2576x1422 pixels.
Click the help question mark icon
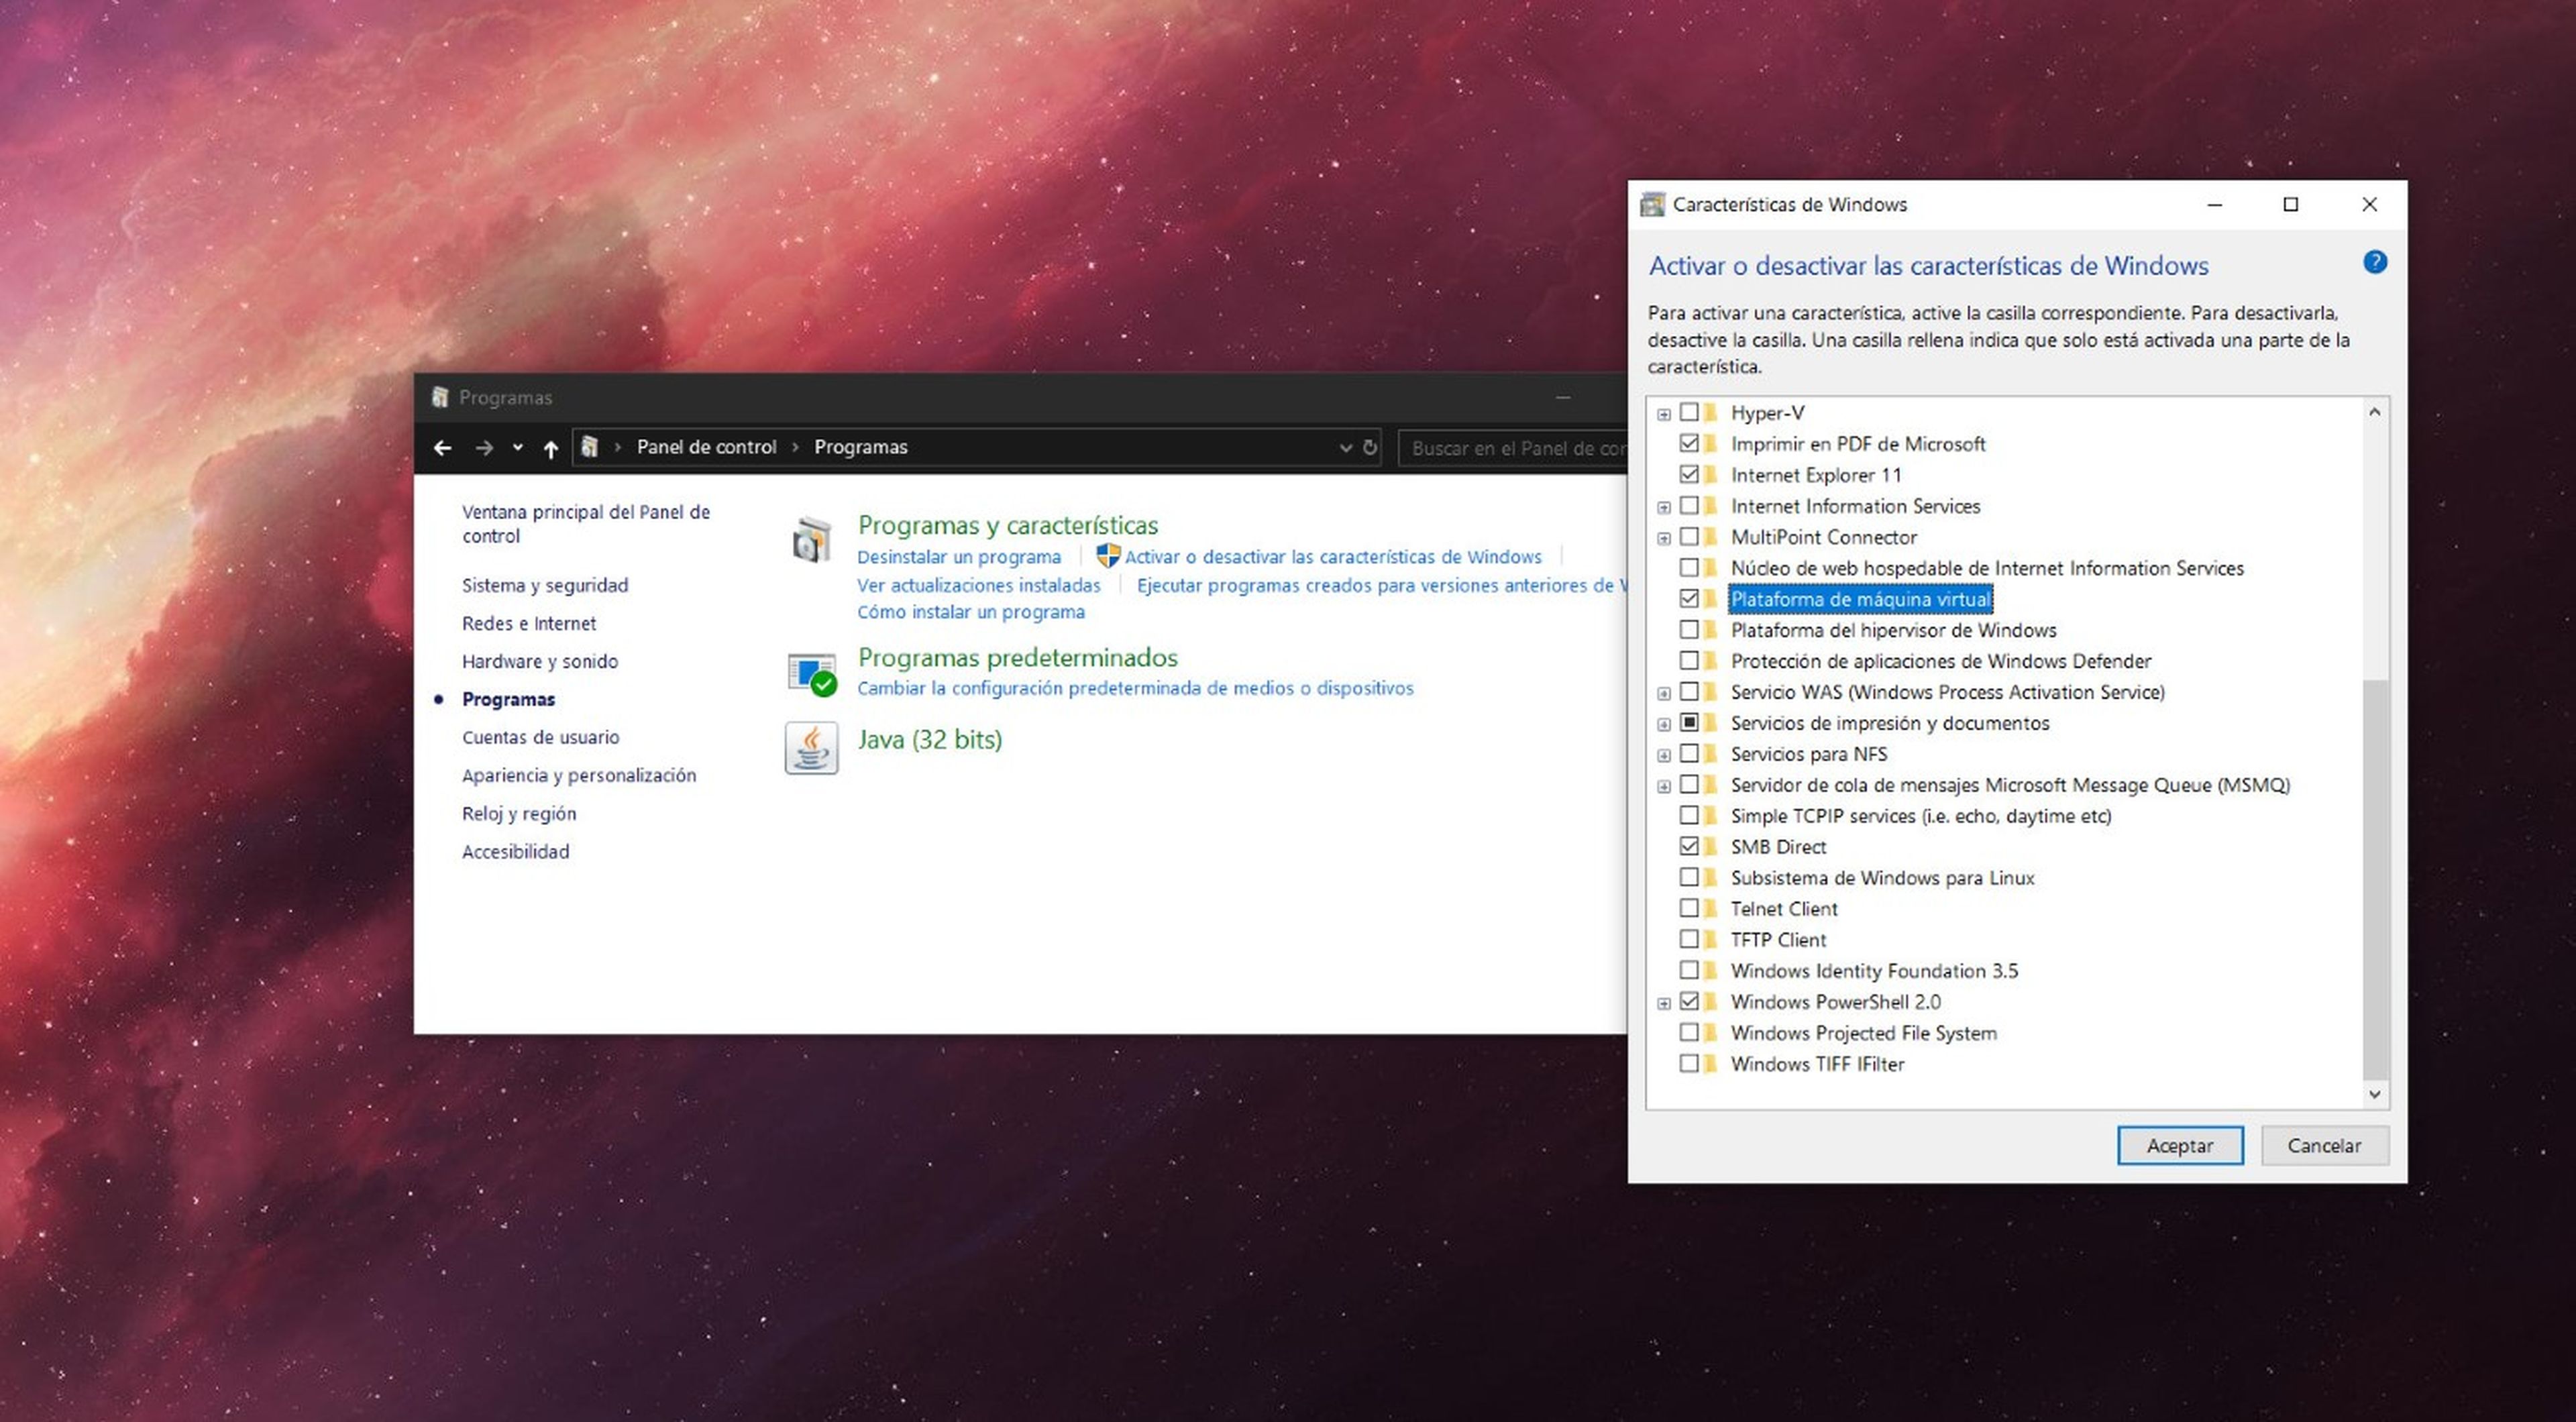[2375, 263]
